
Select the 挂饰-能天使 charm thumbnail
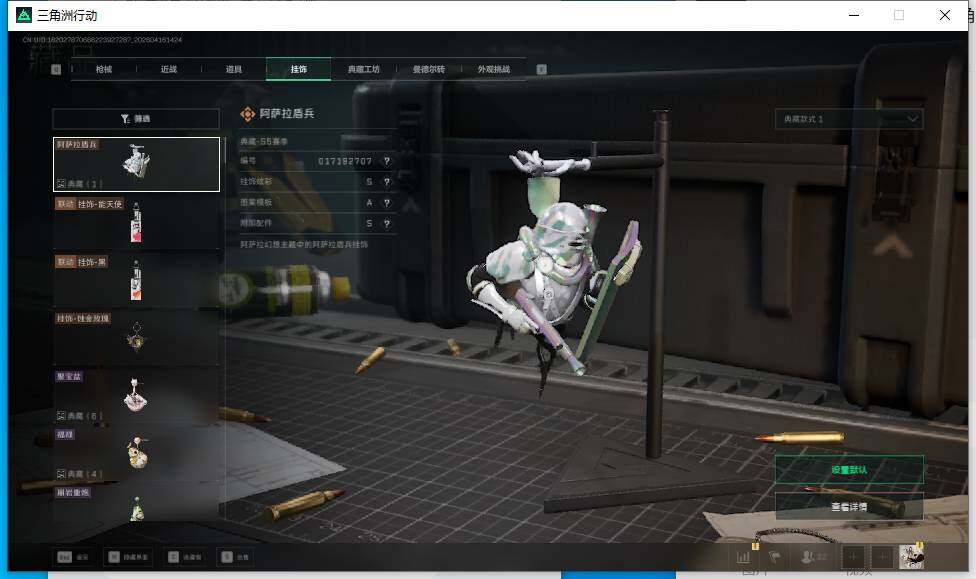click(136, 222)
